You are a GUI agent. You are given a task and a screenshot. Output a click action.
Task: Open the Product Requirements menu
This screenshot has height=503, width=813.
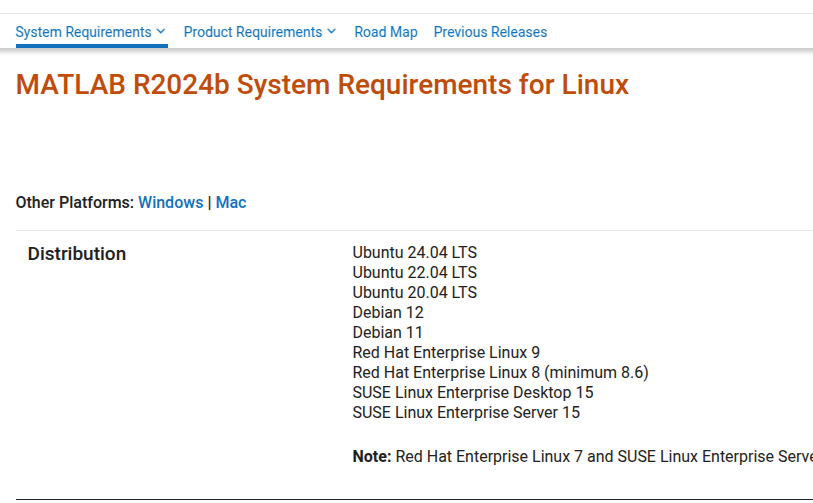click(253, 32)
